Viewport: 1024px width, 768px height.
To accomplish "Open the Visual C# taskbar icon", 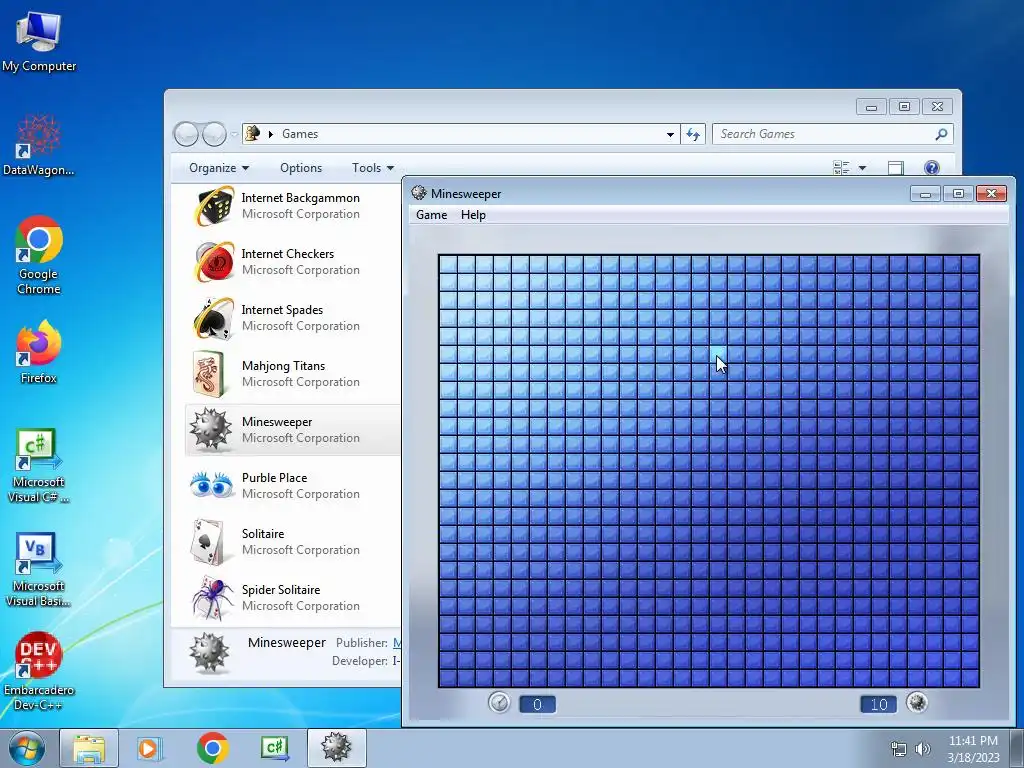I will click(275, 748).
